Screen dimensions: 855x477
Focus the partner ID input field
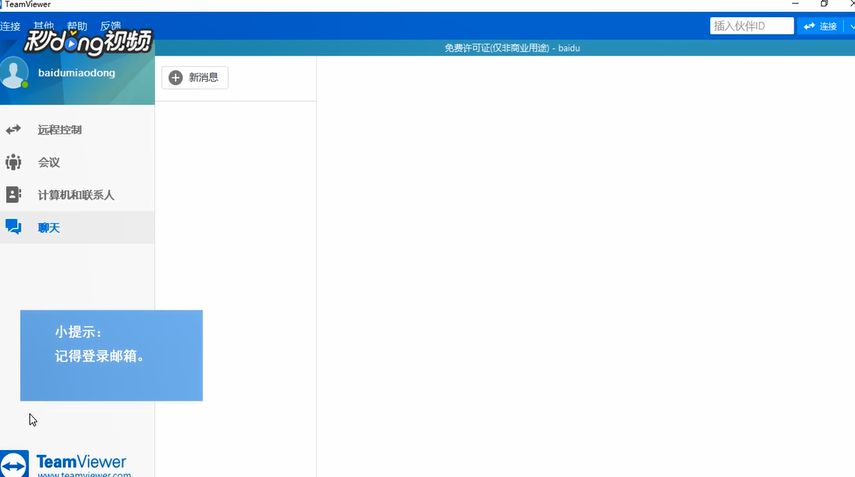coord(752,26)
